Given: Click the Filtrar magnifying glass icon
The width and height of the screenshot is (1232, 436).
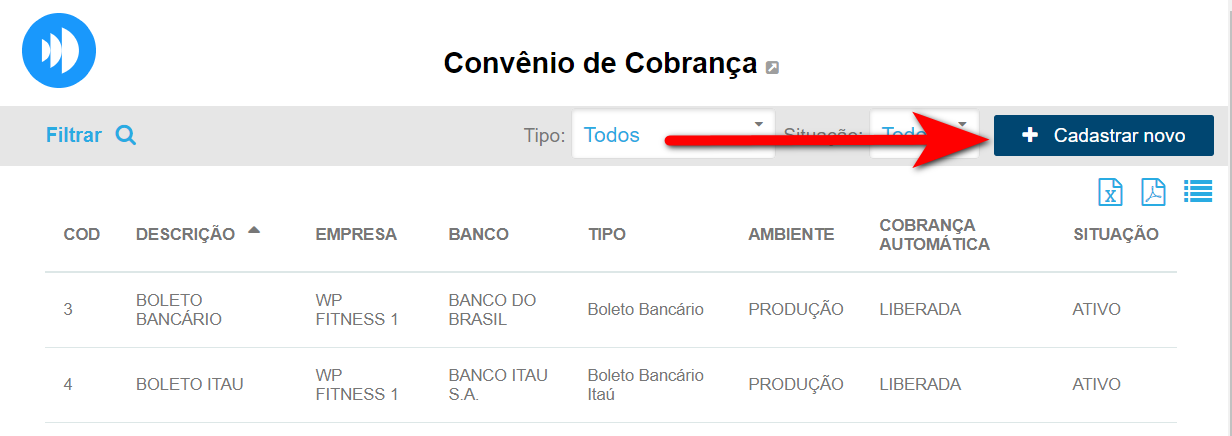Looking at the screenshot, I should (125, 135).
